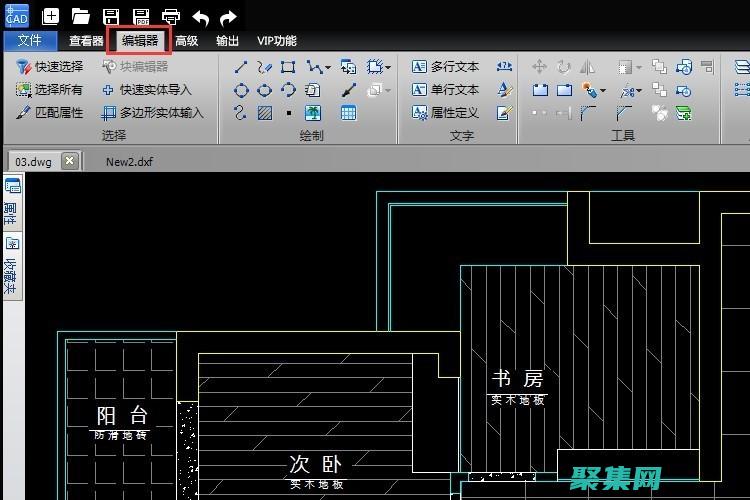This screenshot has width=750, height=500.
Task: Open the 属性 side panel
Action: [x=12, y=202]
